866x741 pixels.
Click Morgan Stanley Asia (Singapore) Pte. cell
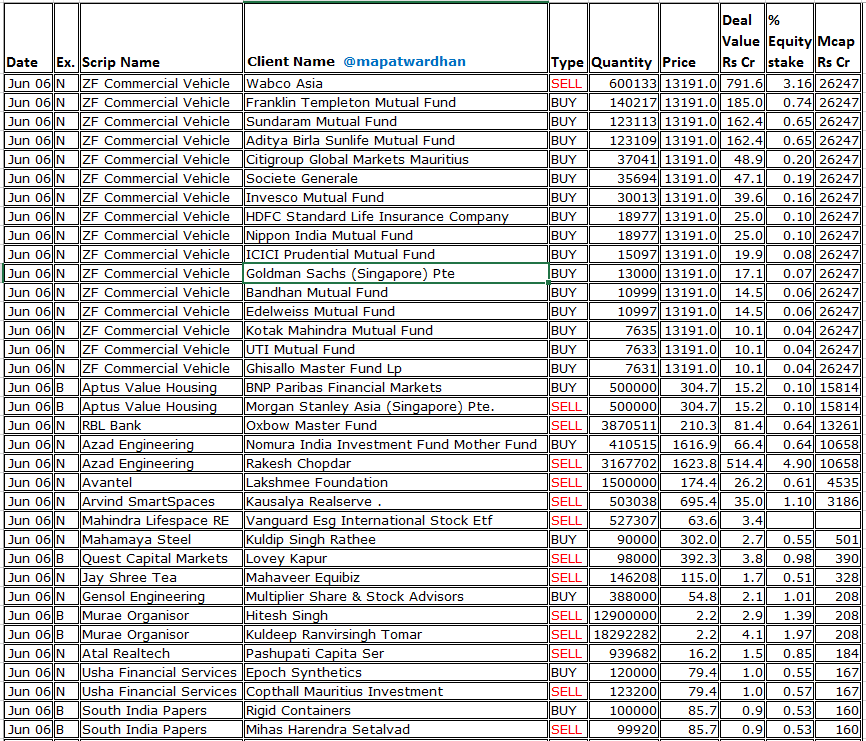395,406
